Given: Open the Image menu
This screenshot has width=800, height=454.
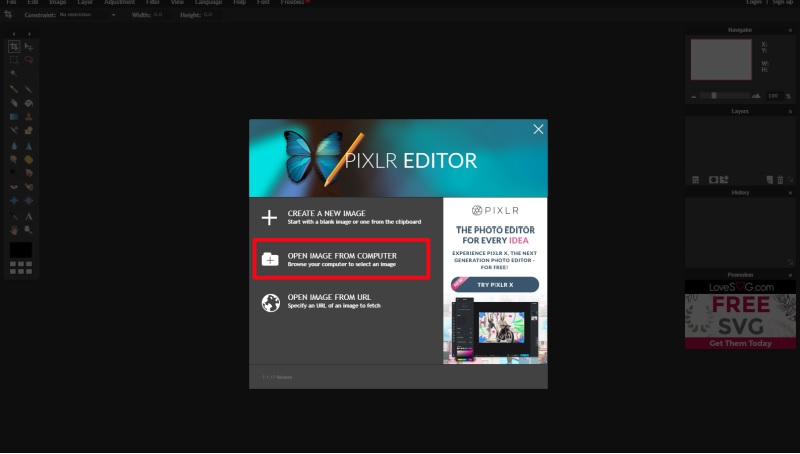Looking at the screenshot, I should tap(58, 2).
